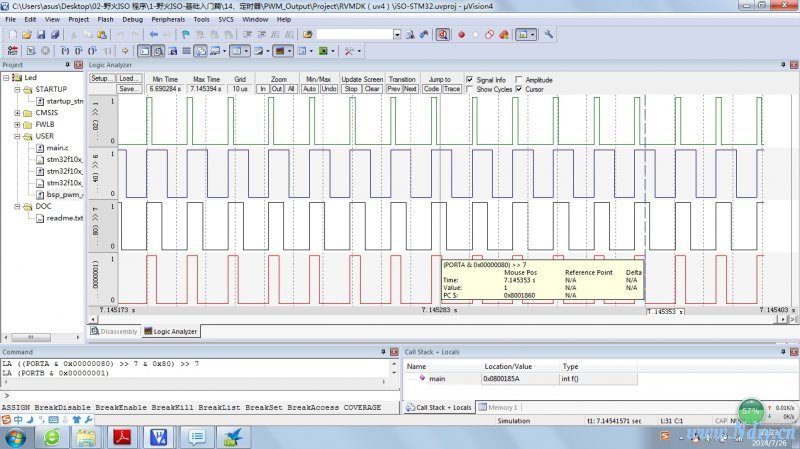Expand the FWLB folder node
800x449 pixels.
point(17,125)
